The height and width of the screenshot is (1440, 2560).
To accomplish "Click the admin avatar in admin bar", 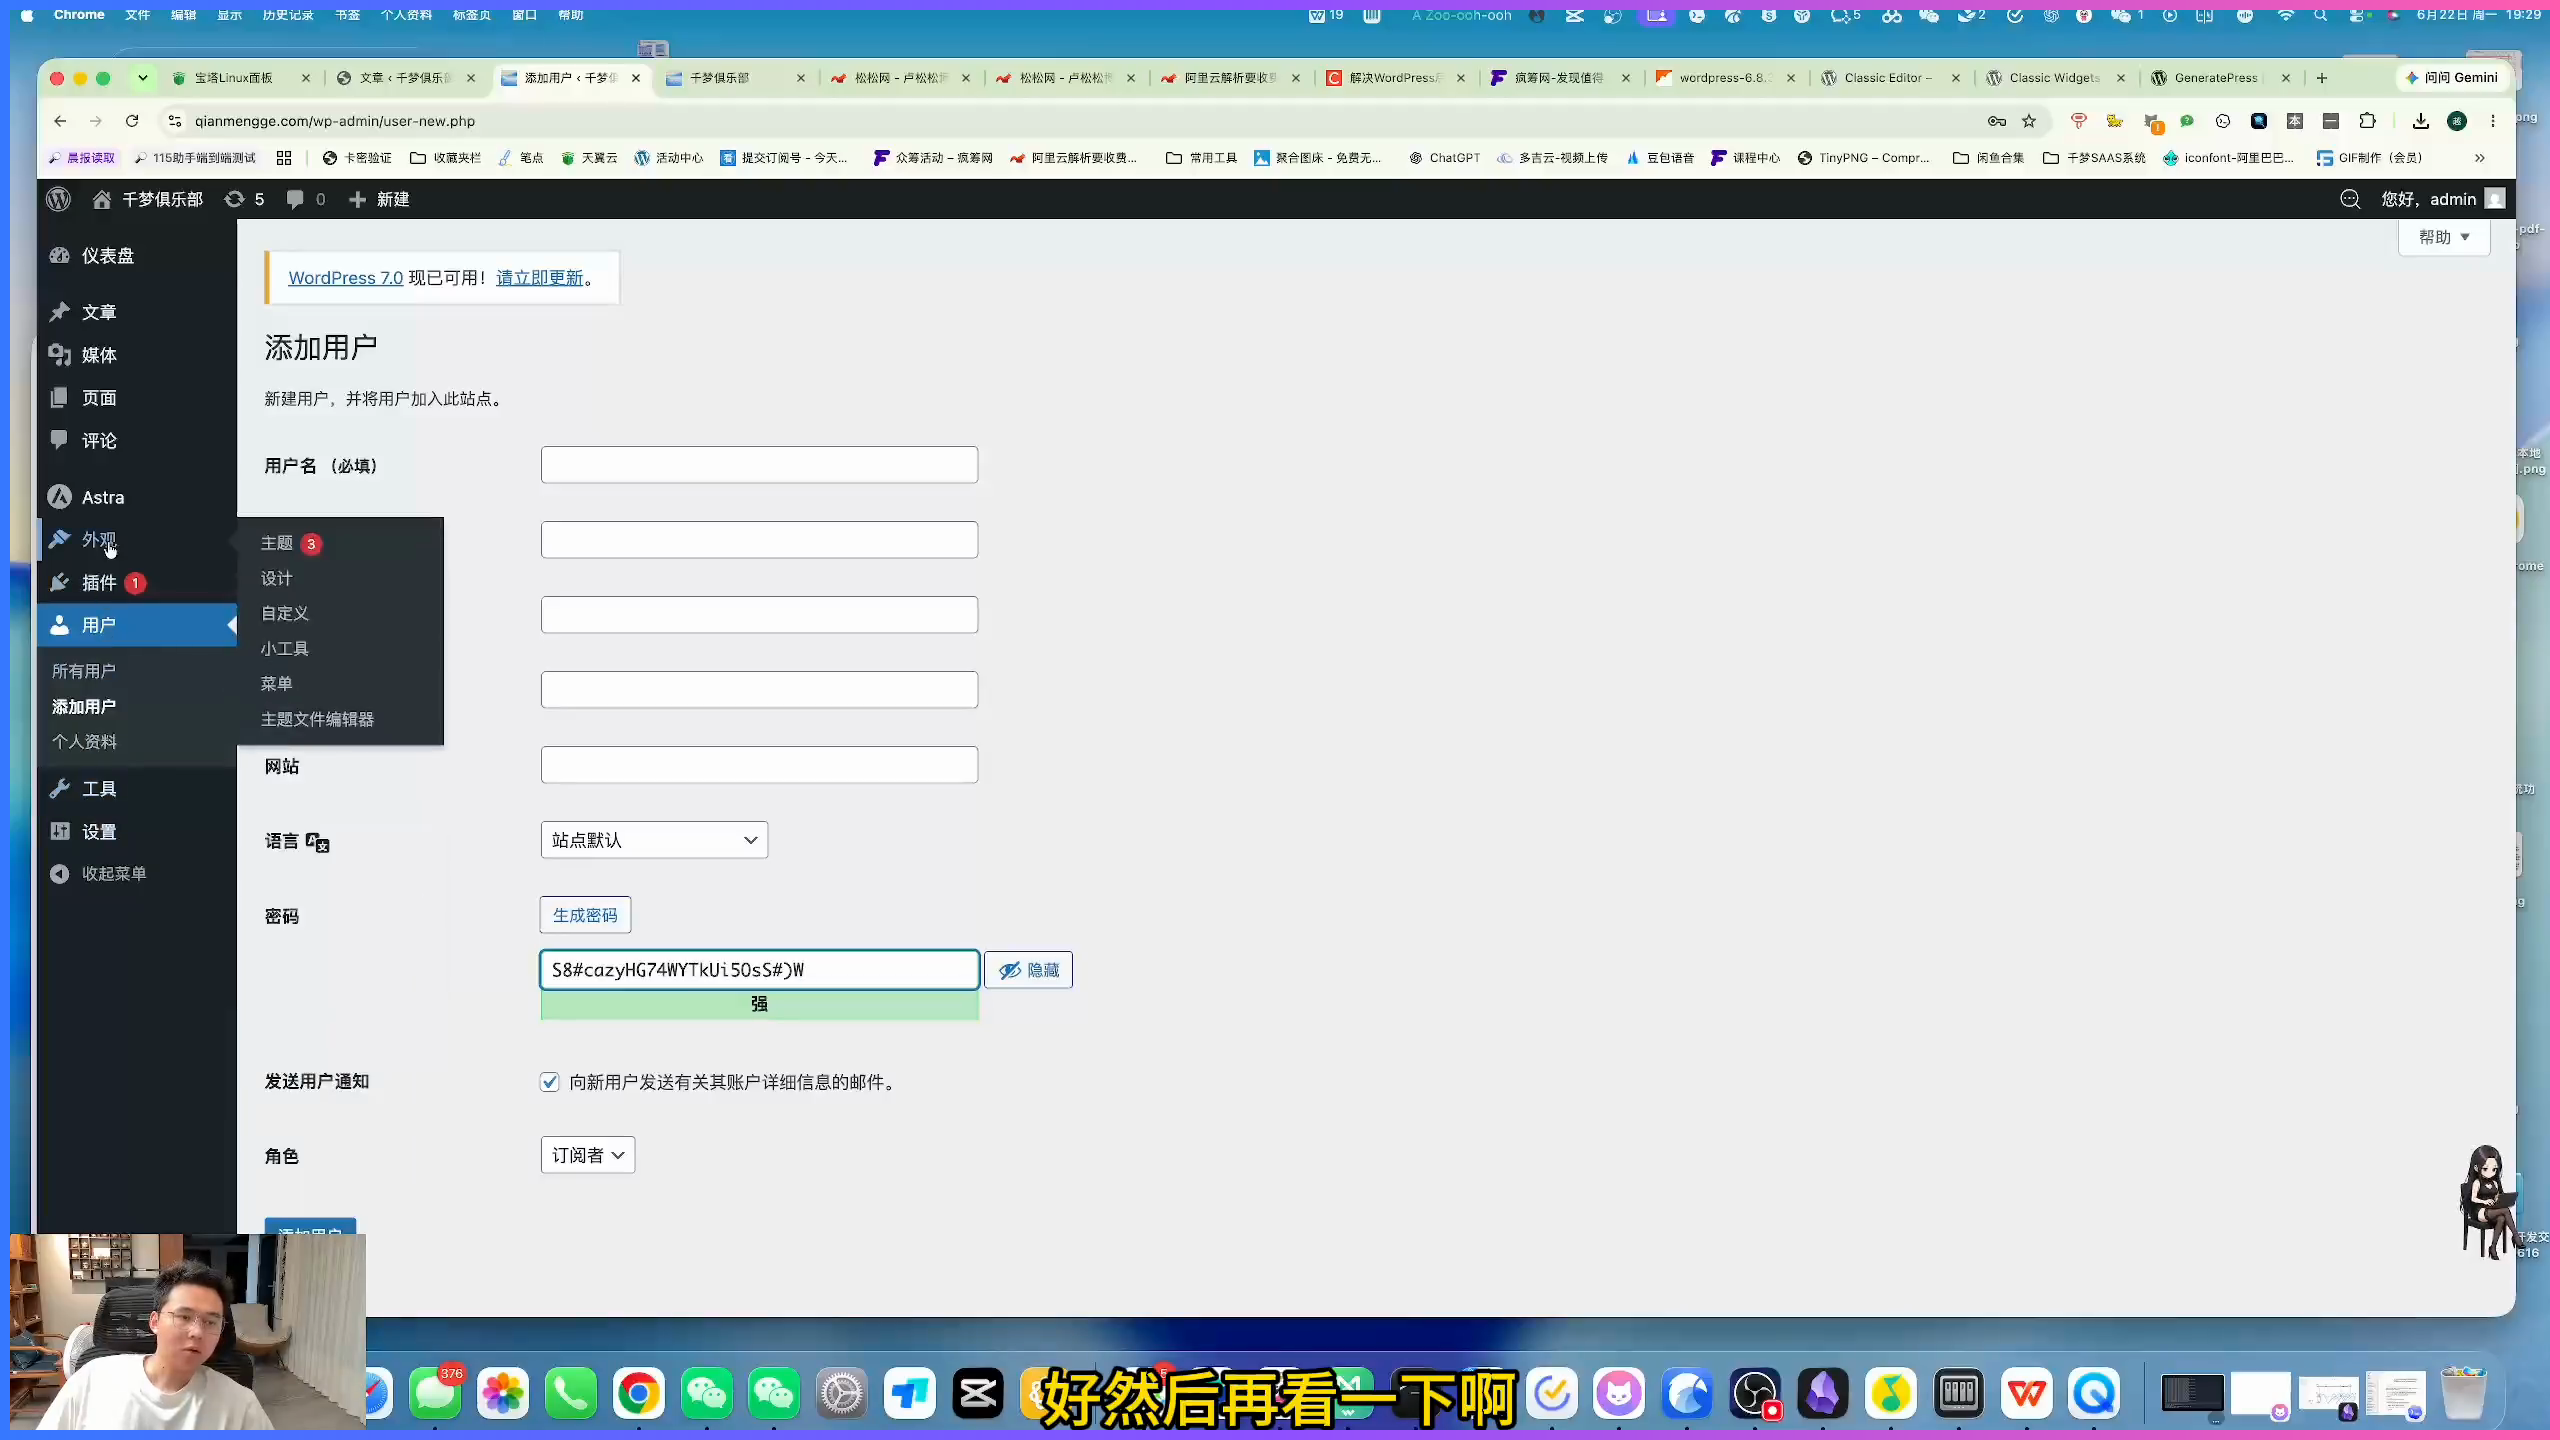I will pos(2496,199).
